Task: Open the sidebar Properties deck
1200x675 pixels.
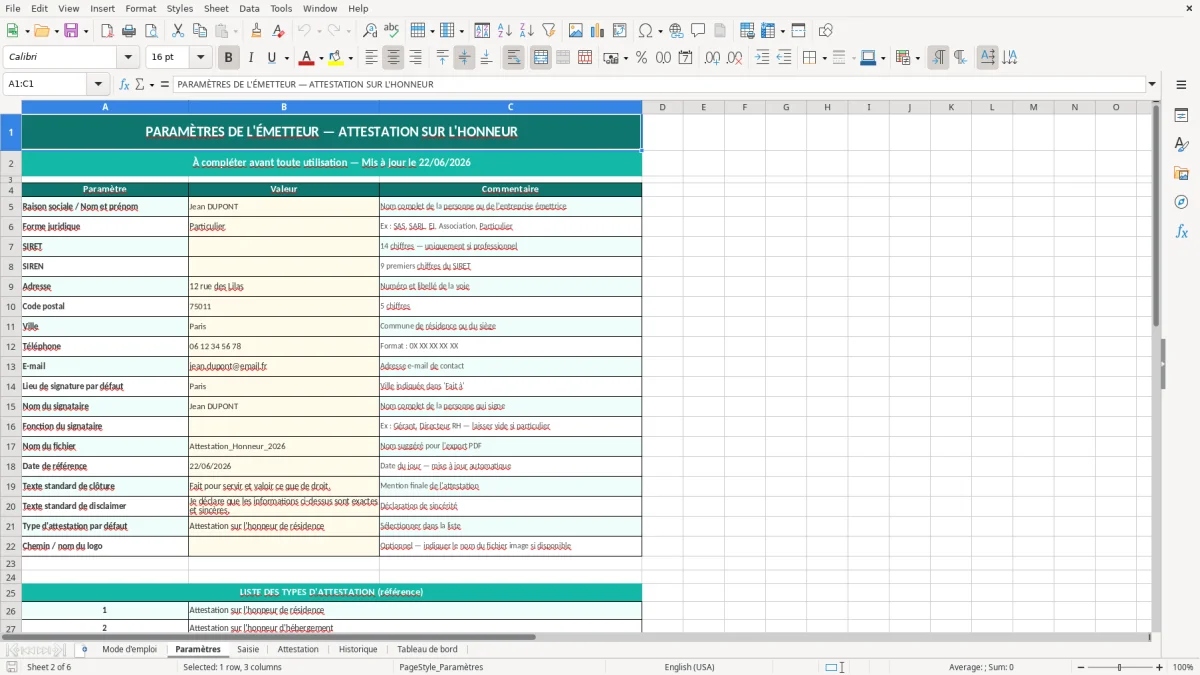Action: (1181, 115)
